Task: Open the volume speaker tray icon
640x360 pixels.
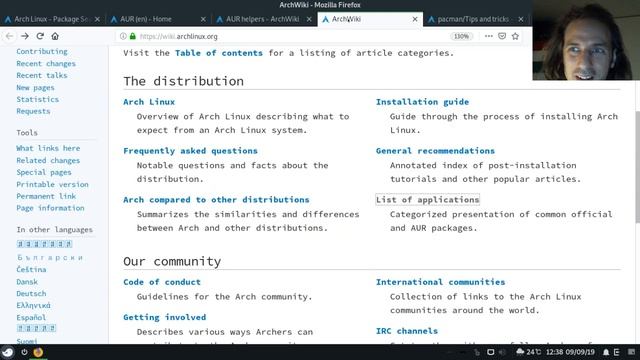Action: click(502, 352)
